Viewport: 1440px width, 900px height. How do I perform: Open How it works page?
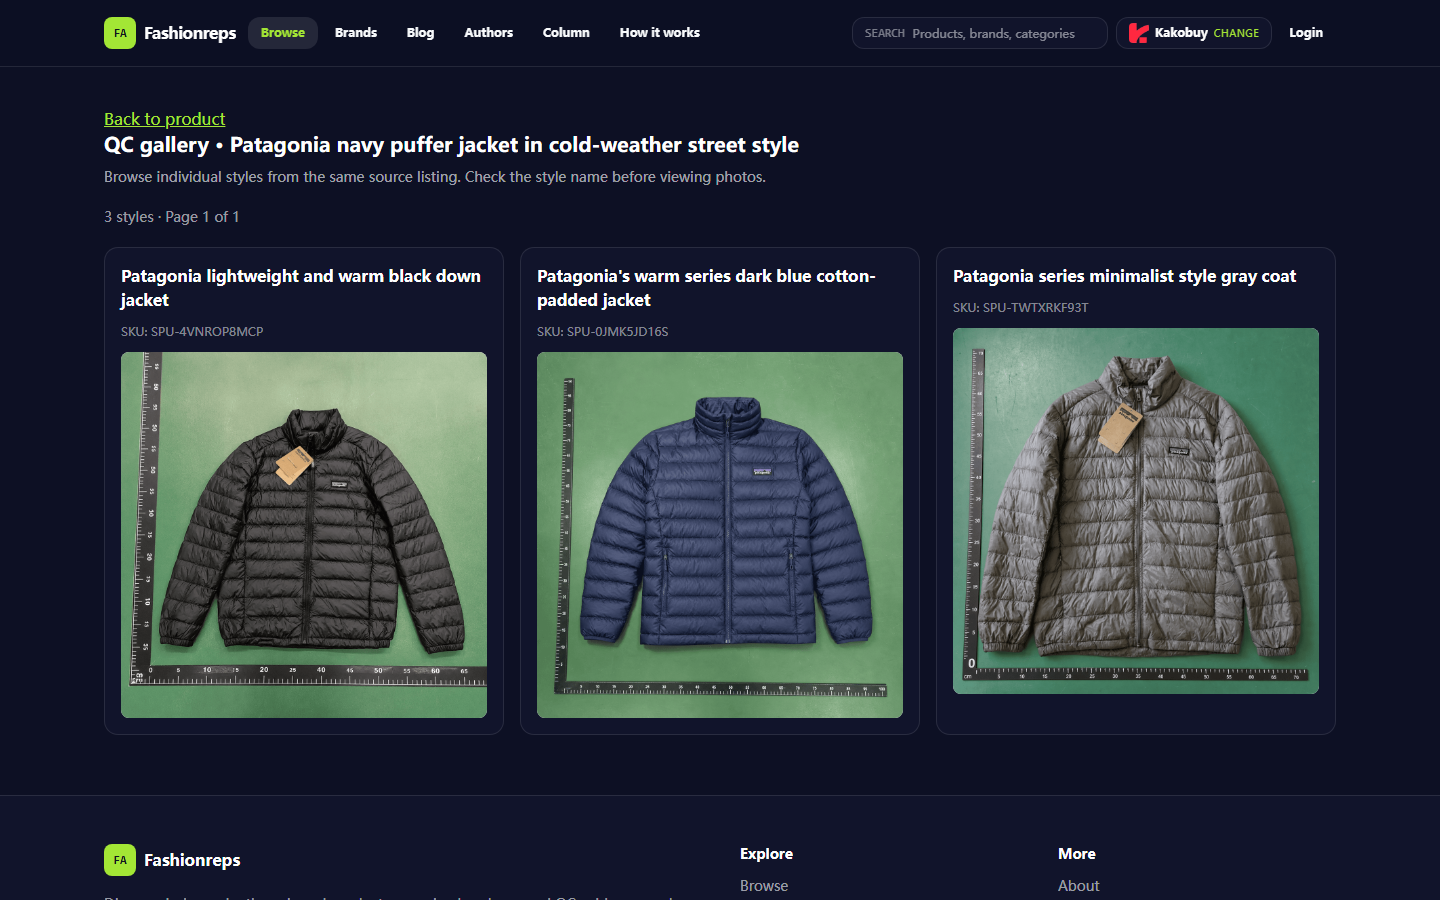pos(660,33)
